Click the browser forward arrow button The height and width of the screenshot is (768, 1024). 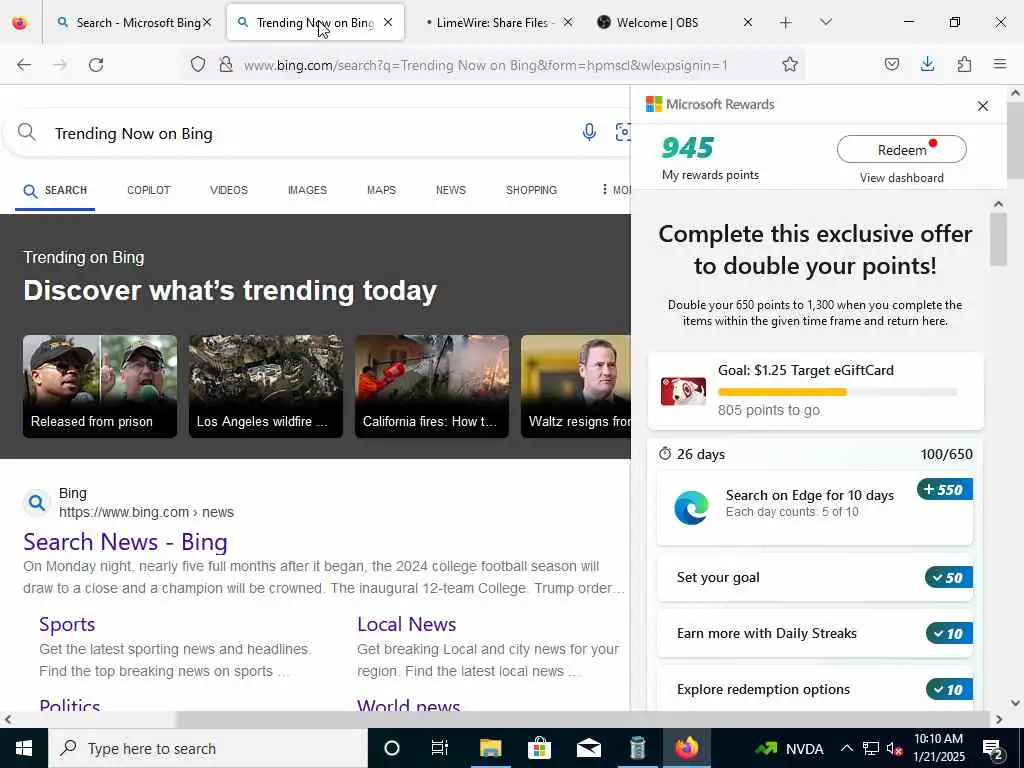tap(60, 65)
